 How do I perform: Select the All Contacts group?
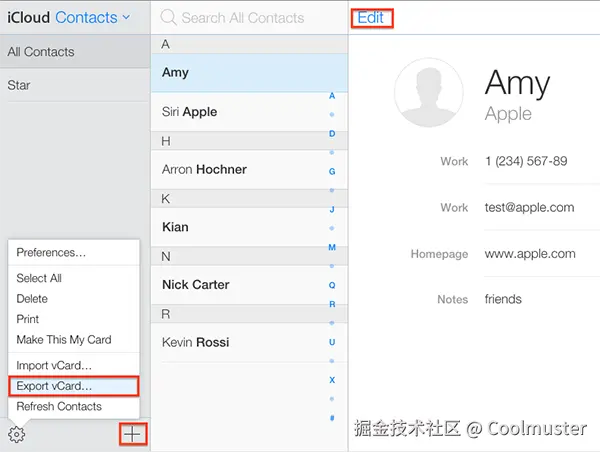[75, 52]
